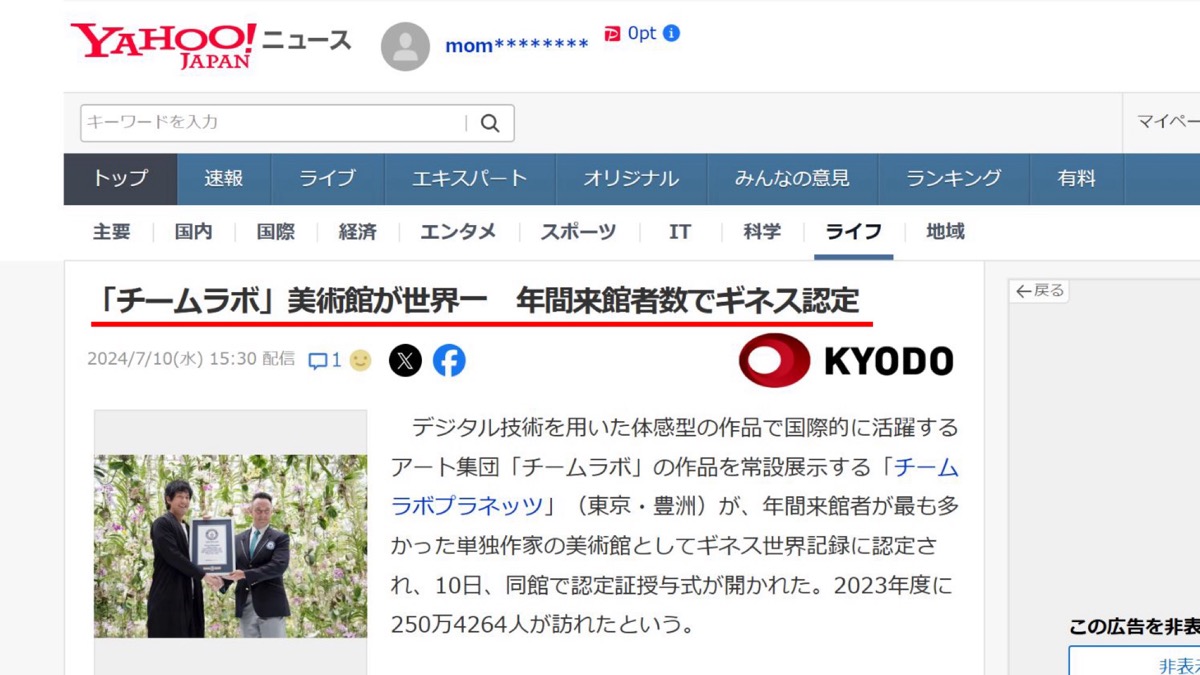Select the トップ tab
The width and height of the screenshot is (1200, 675).
(x=120, y=179)
